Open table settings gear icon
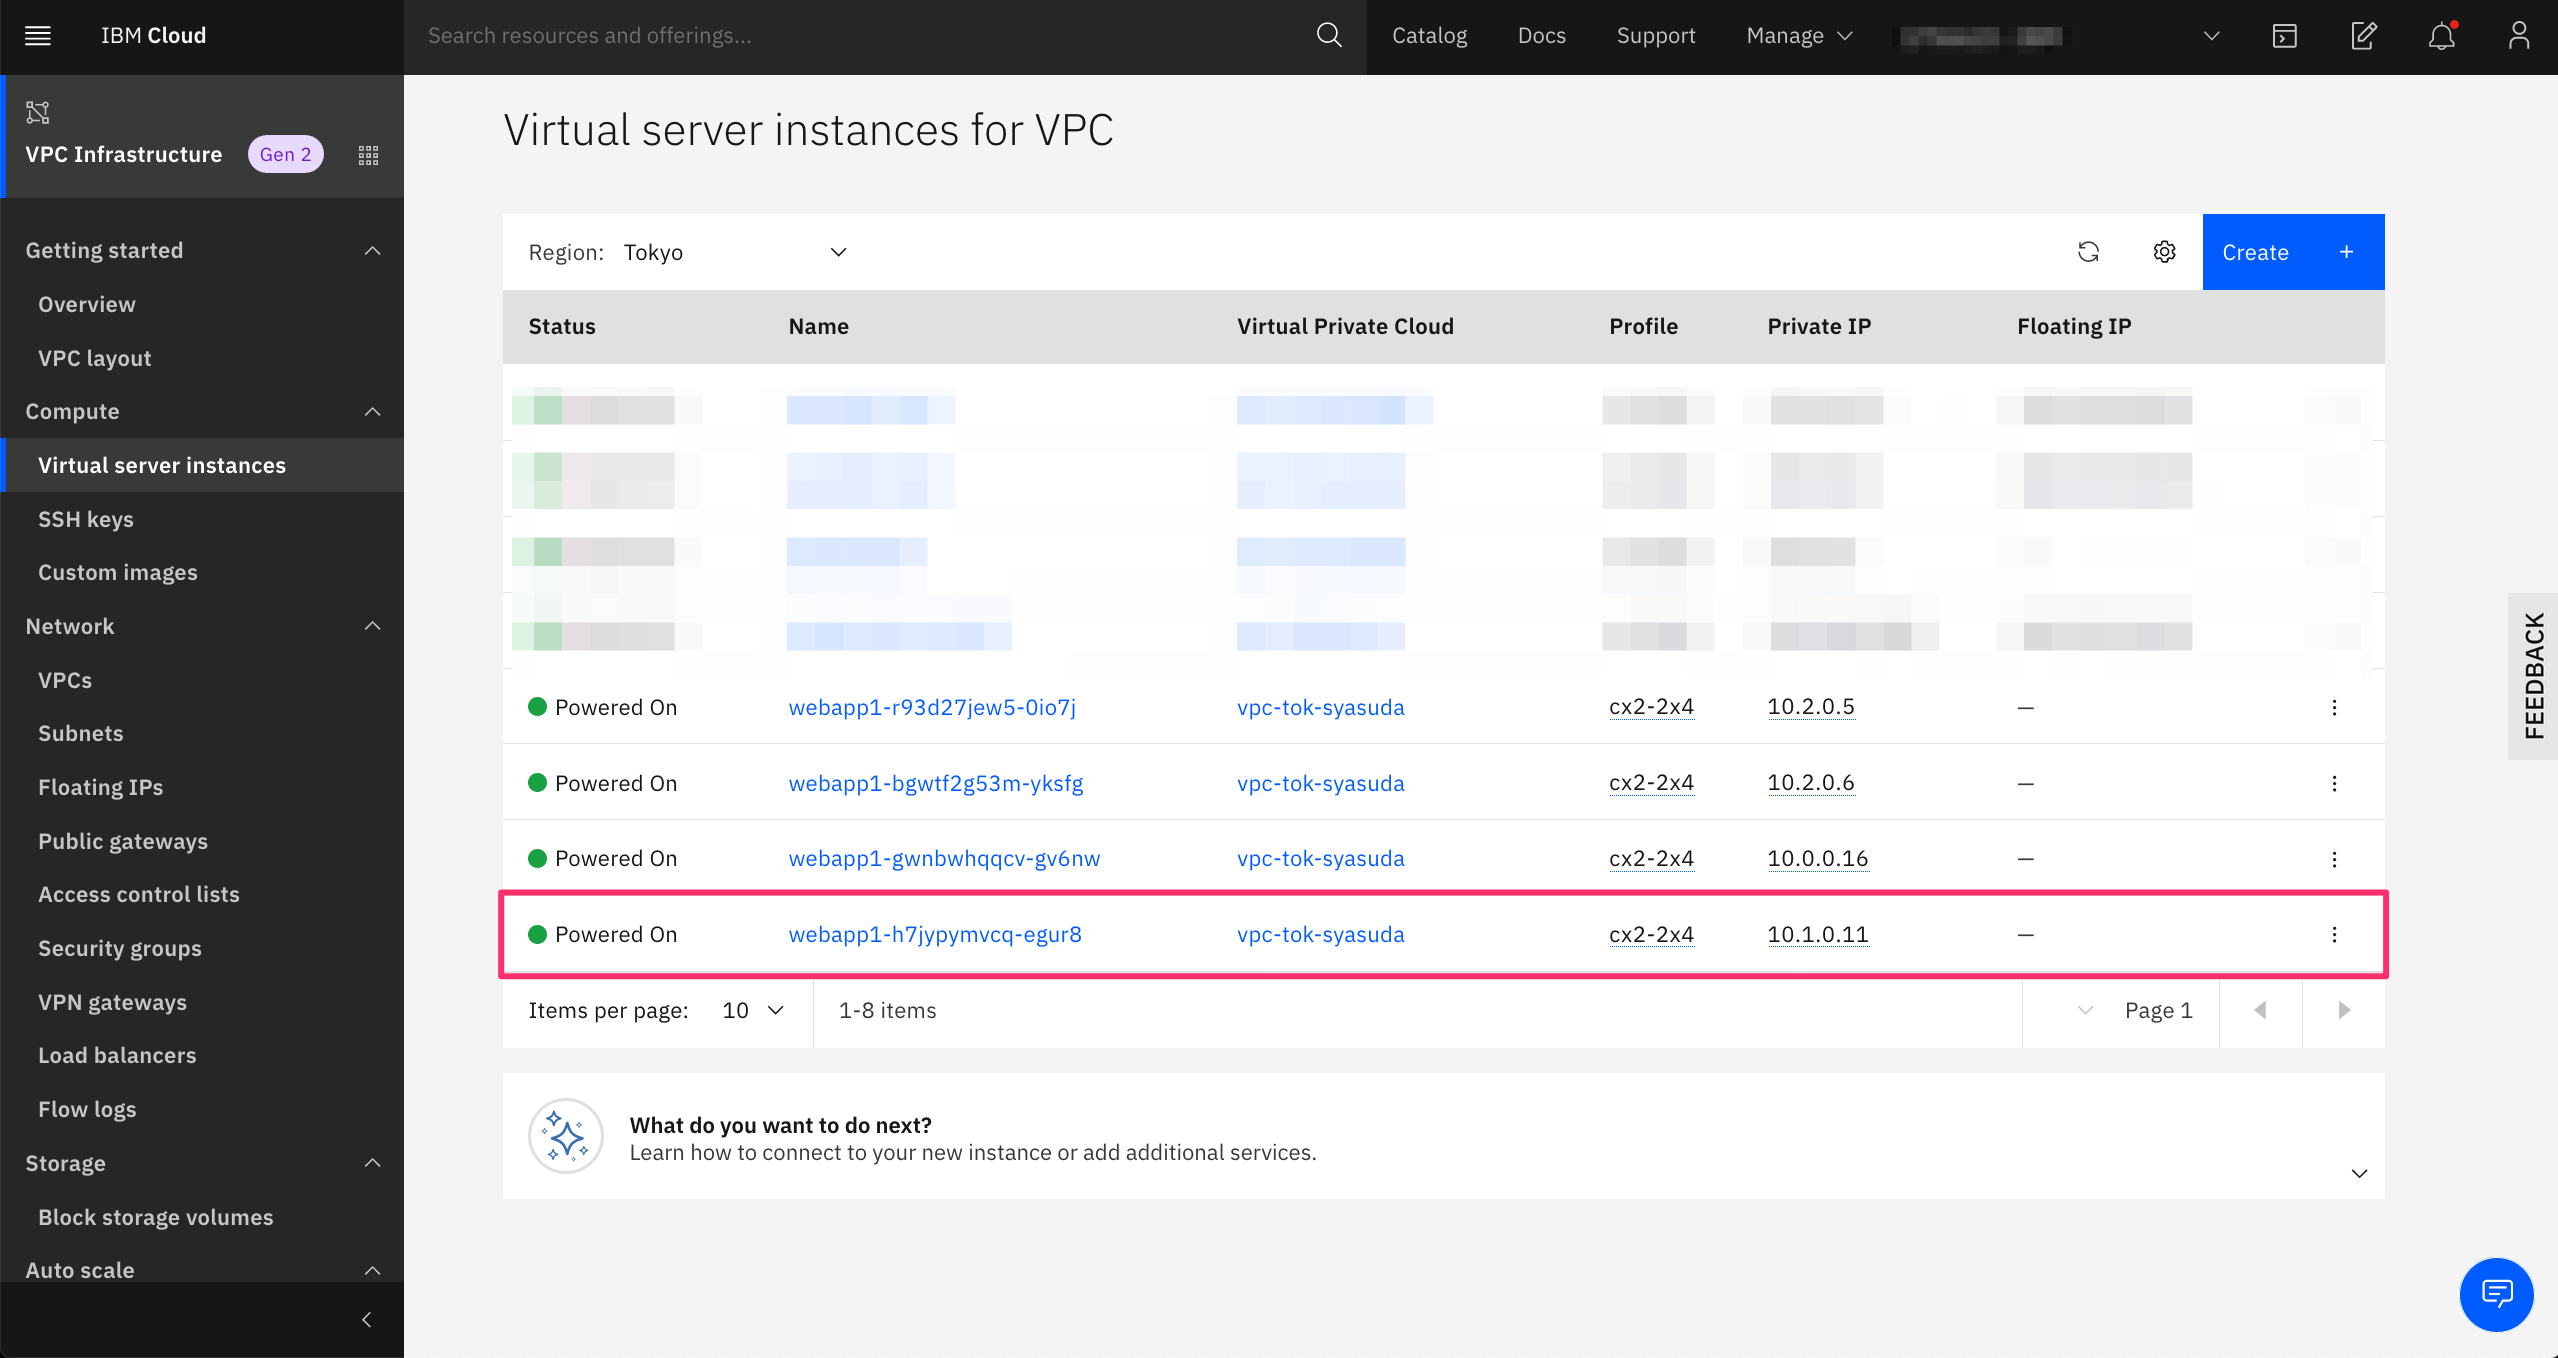The height and width of the screenshot is (1358, 2558). tap(2164, 252)
